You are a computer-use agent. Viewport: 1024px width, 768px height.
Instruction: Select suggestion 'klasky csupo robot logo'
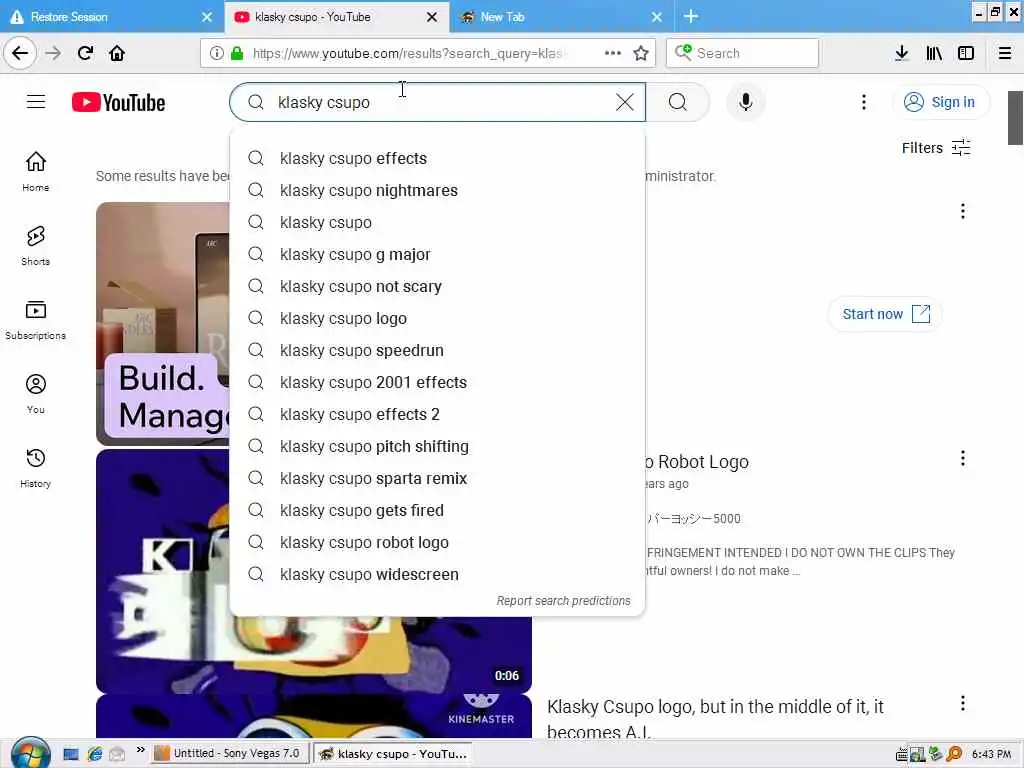coord(438,542)
